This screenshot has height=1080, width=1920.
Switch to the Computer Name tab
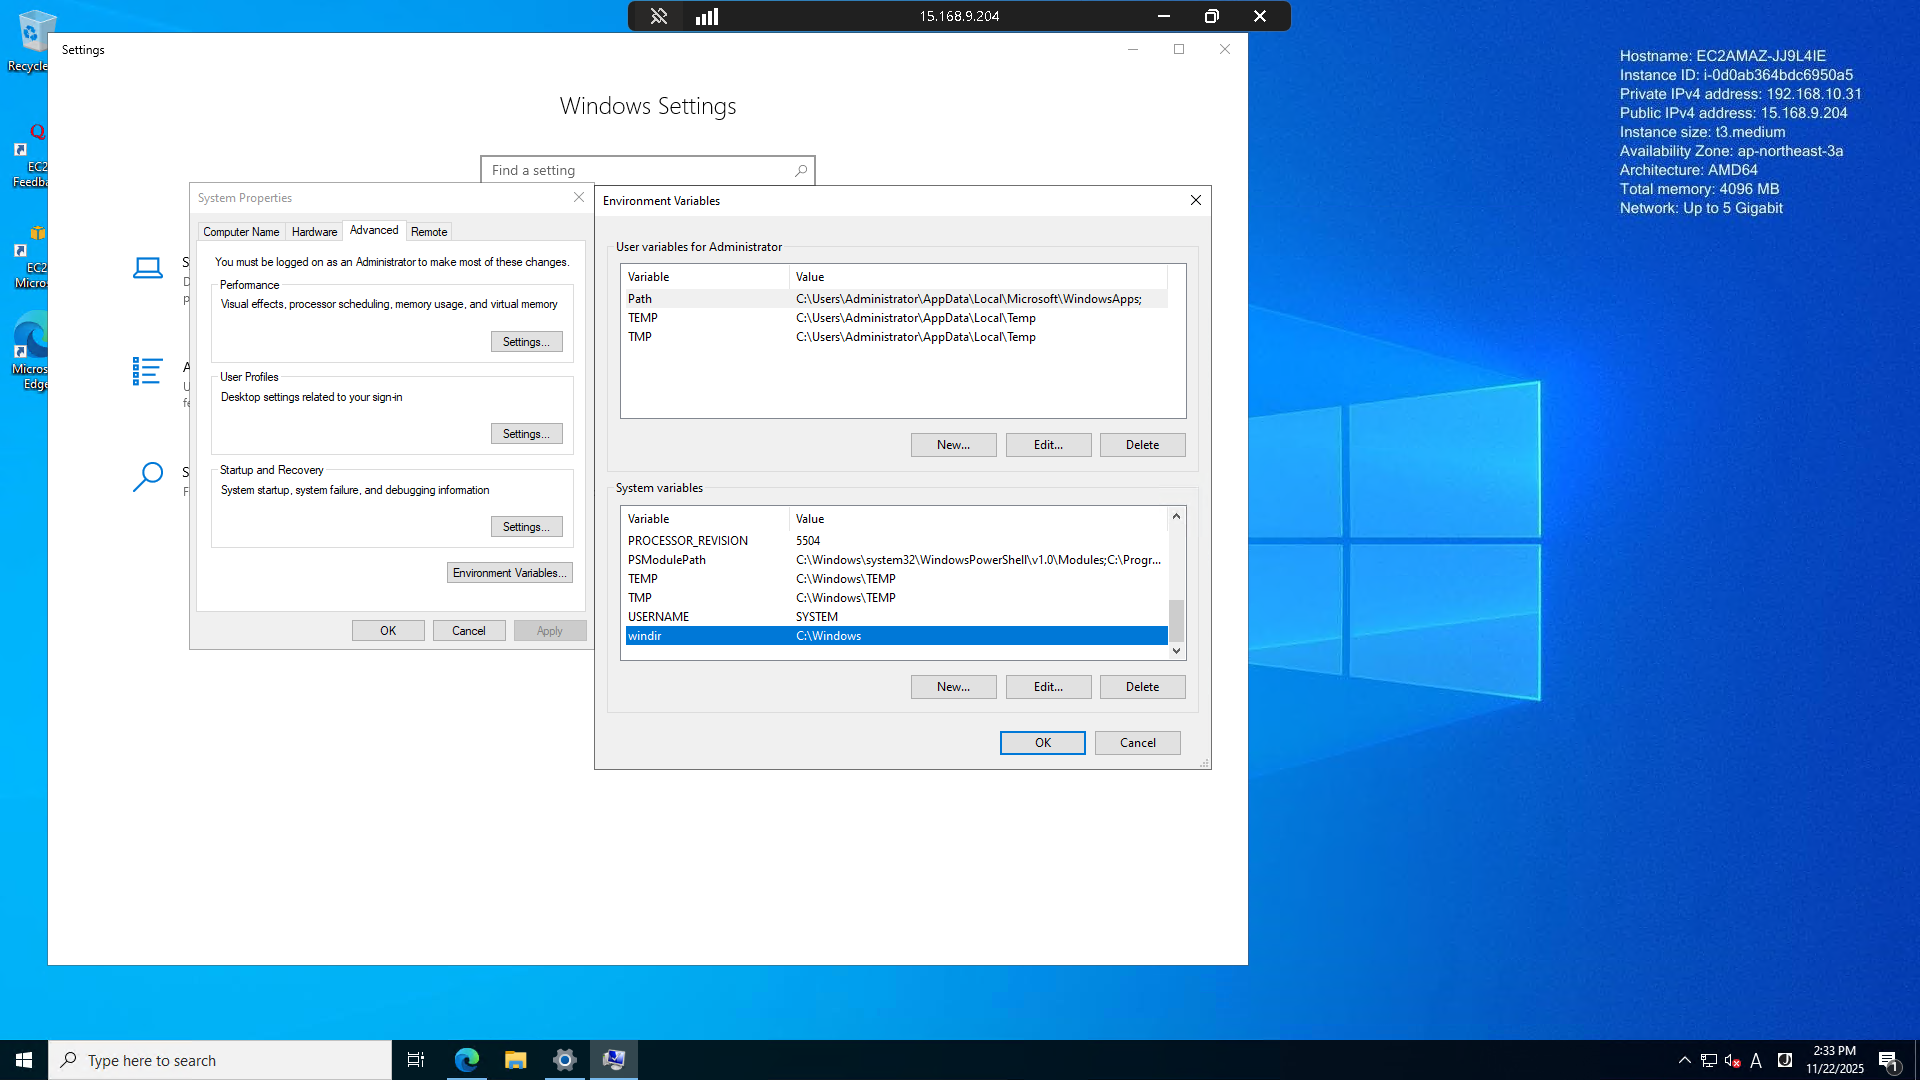click(241, 232)
